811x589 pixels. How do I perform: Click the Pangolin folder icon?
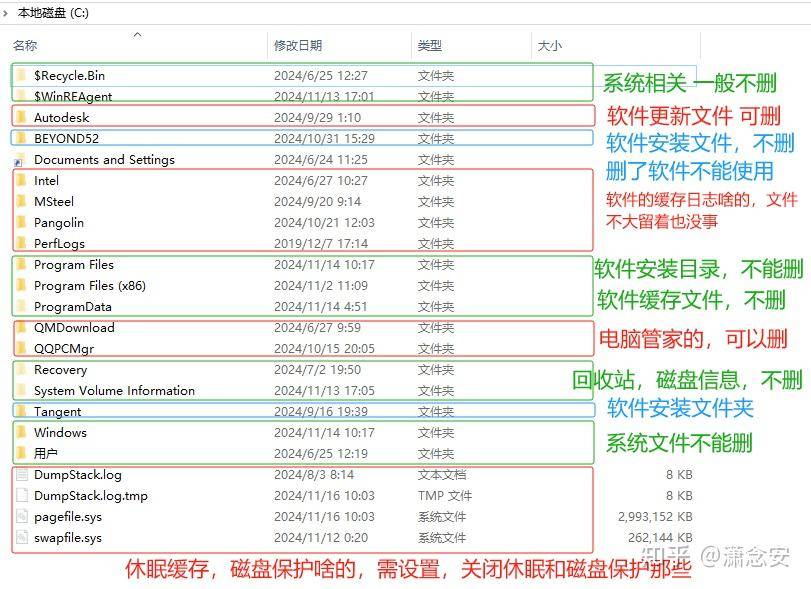point(21,222)
